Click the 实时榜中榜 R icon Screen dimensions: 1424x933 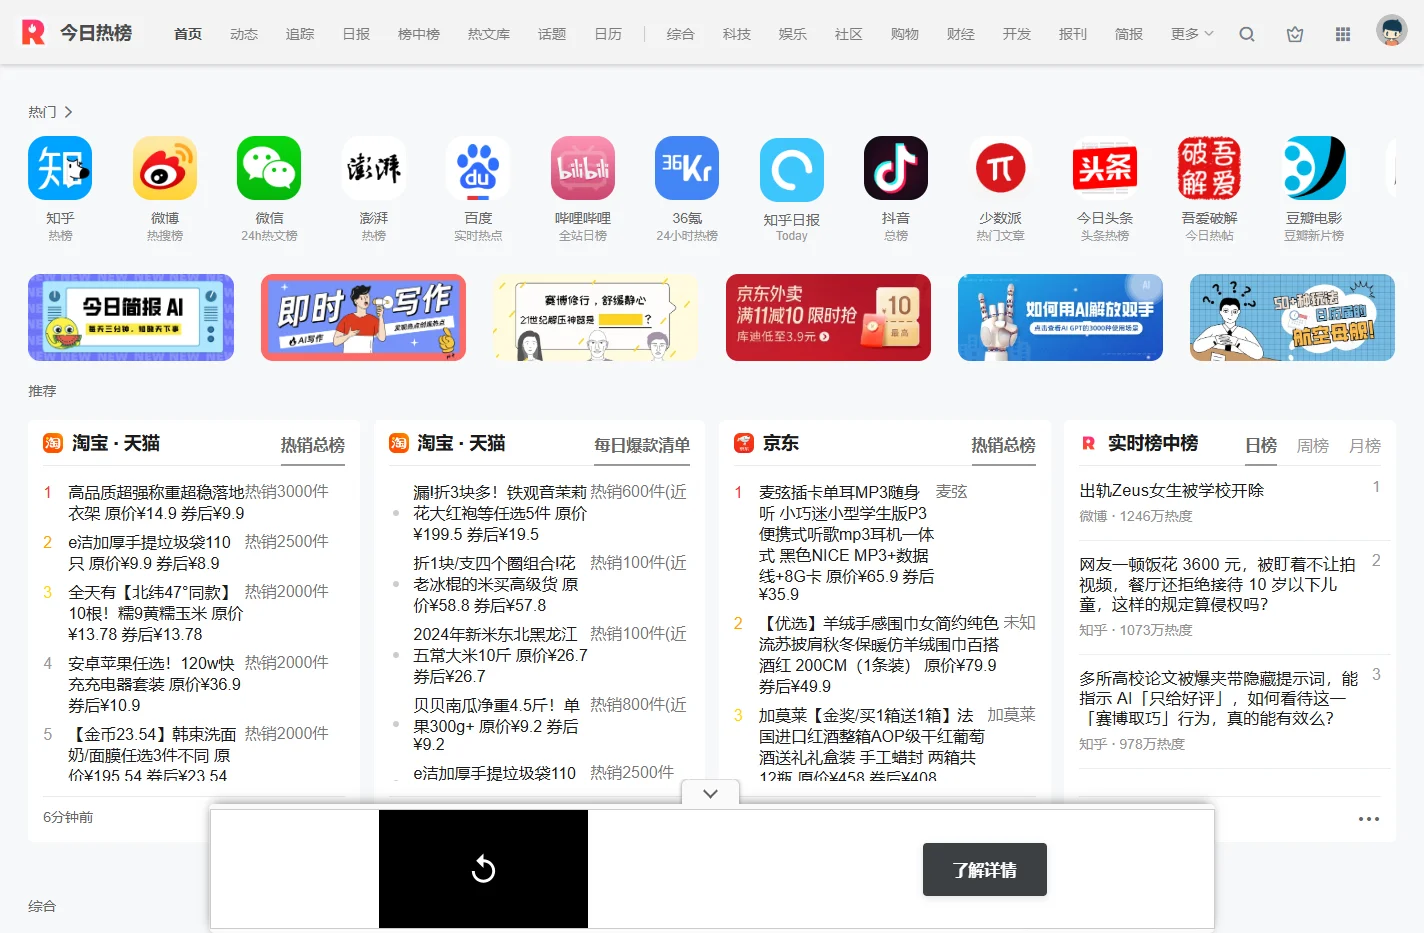(x=1088, y=443)
